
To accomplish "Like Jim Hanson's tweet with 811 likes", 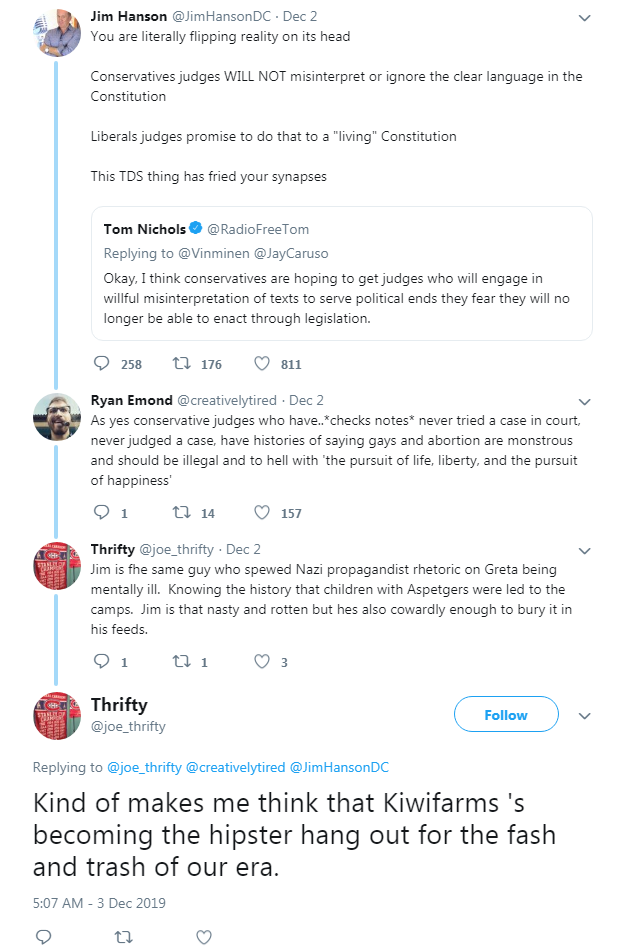I will point(262,363).
